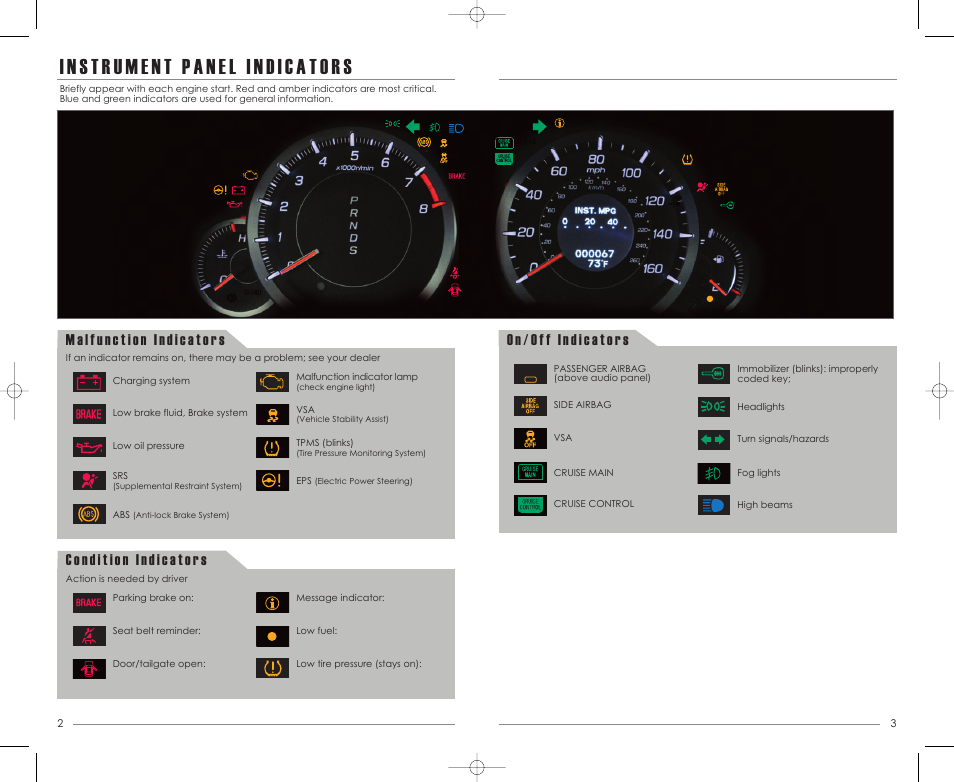This screenshot has height=782, width=954.
Task: Click the Charging system battery icon
Action: [x=89, y=382]
